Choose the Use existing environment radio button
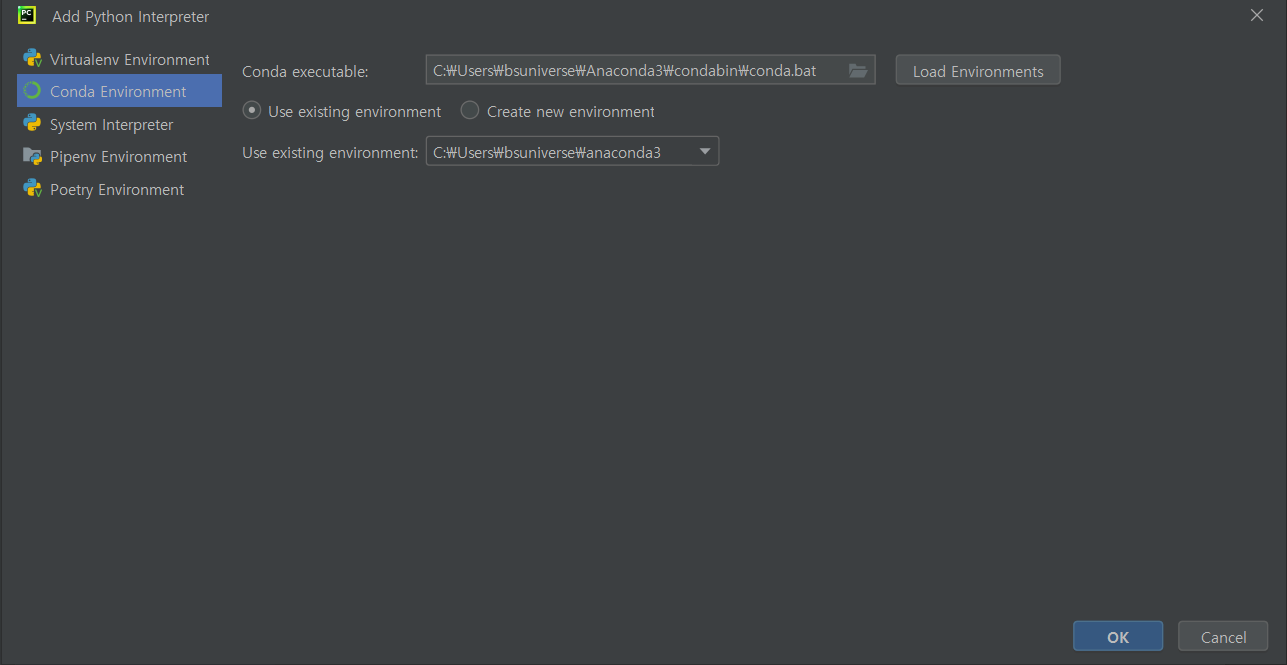 point(252,111)
